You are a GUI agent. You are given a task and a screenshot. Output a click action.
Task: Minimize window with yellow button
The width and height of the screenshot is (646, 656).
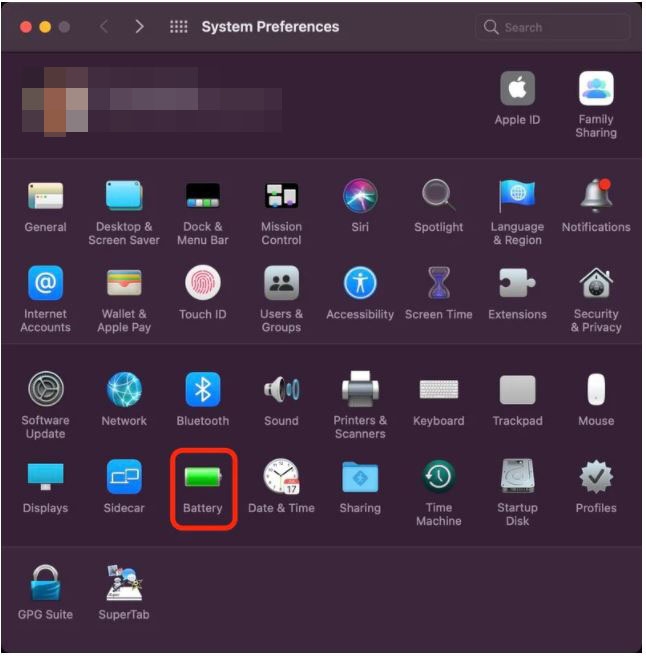(x=45, y=27)
